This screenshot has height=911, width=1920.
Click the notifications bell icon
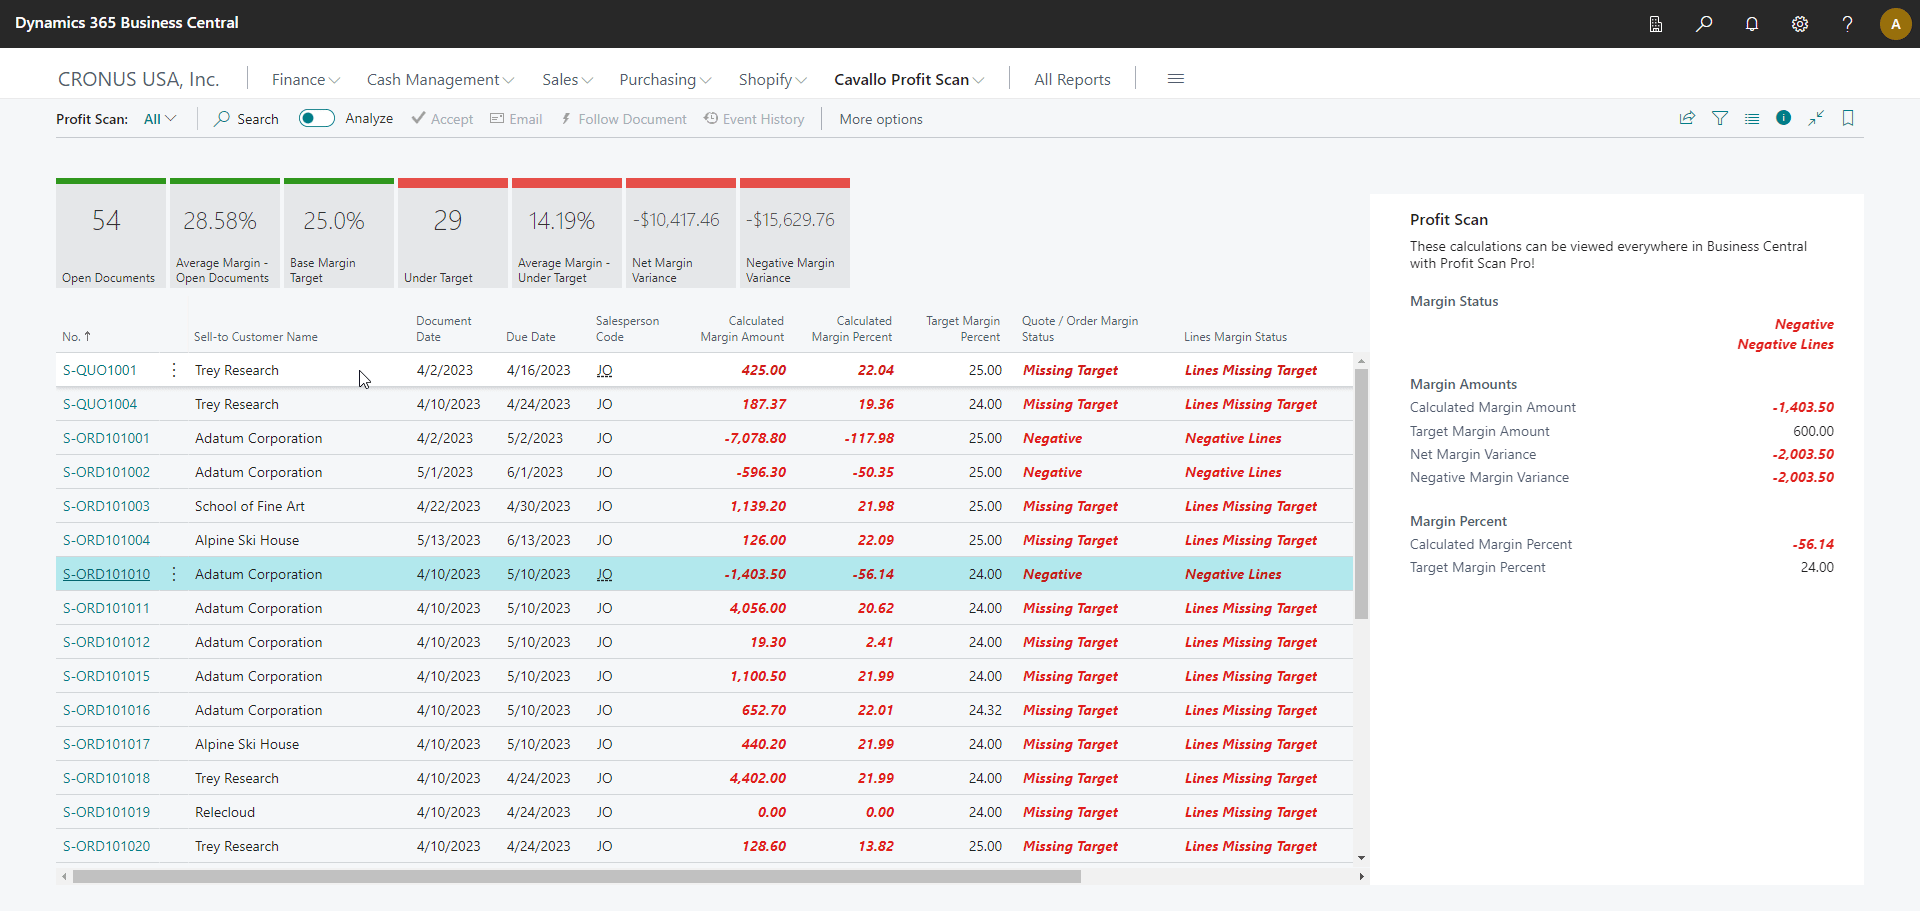tap(1752, 24)
